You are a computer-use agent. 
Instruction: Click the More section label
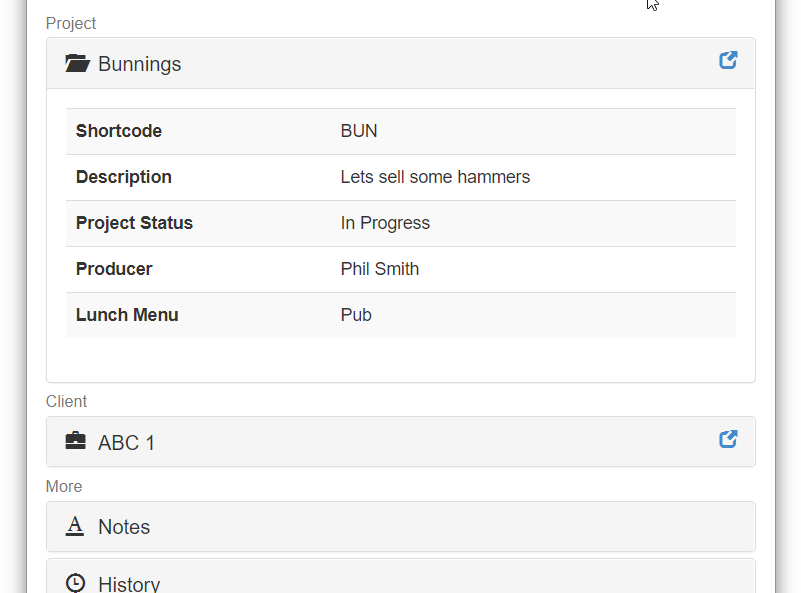[x=64, y=486]
